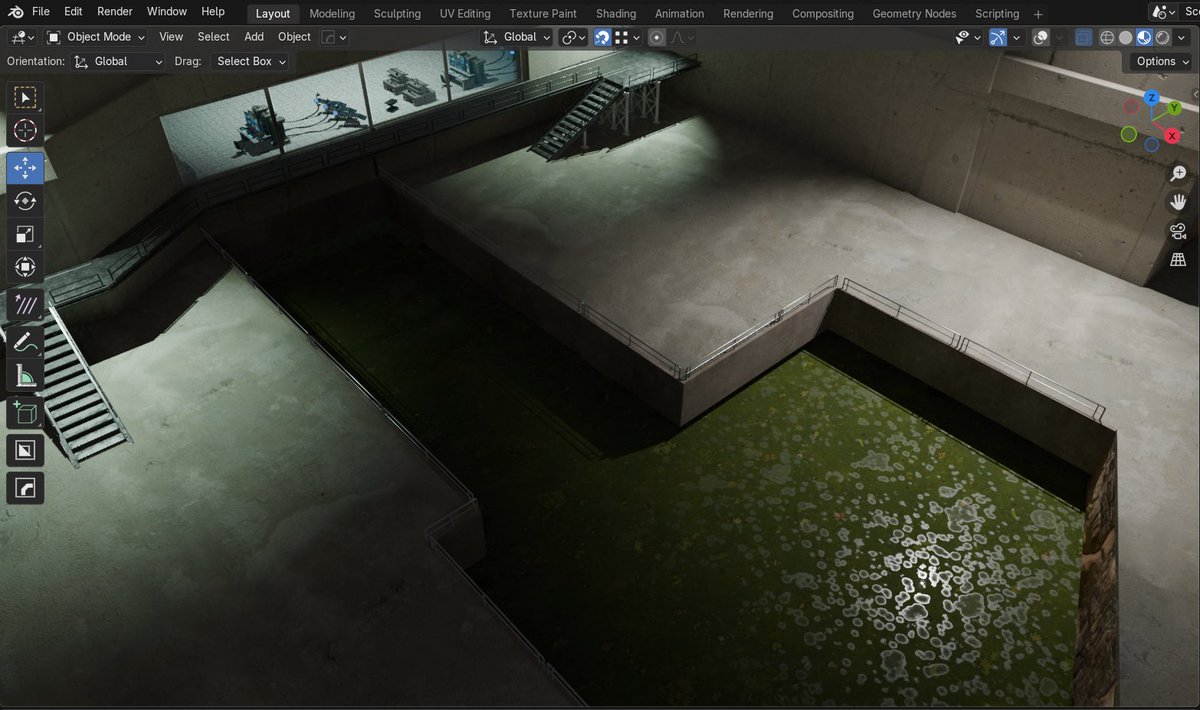Toggle camera view icon
This screenshot has width=1200, height=710.
tap(1178, 232)
